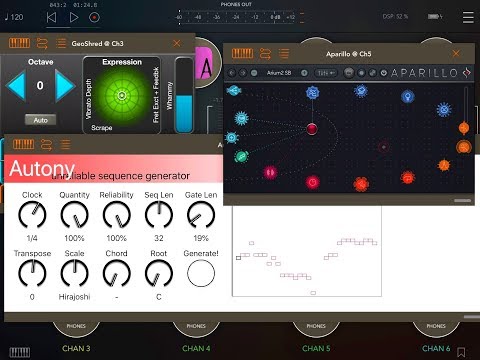Image resolution: width=480 pixels, height=360 pixels.
Task: Select the small cyan plus node
Action: click(232, 137)
